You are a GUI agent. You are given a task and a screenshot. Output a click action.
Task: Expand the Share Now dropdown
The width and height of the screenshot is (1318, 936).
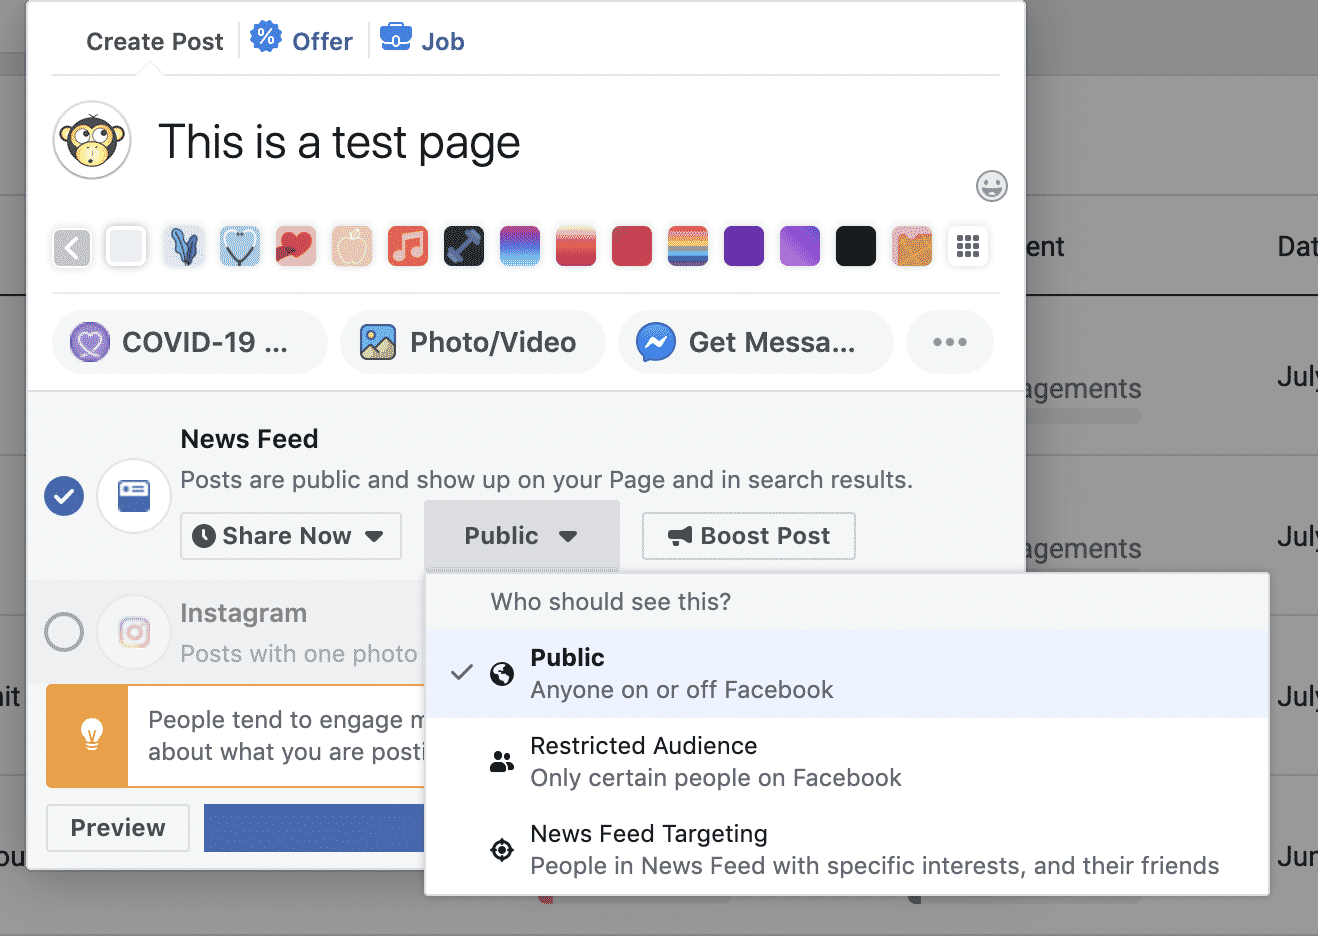point(291,536)
